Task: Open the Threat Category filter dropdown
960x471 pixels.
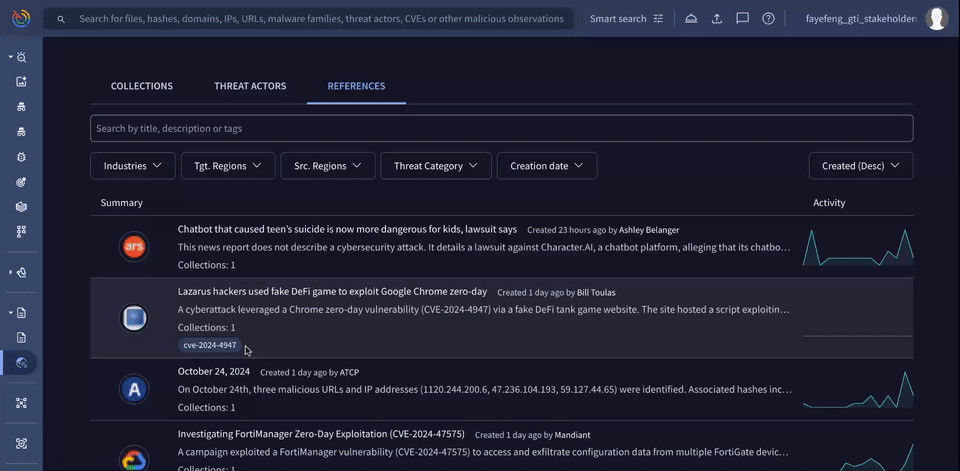Action: [x=436, y=166]
